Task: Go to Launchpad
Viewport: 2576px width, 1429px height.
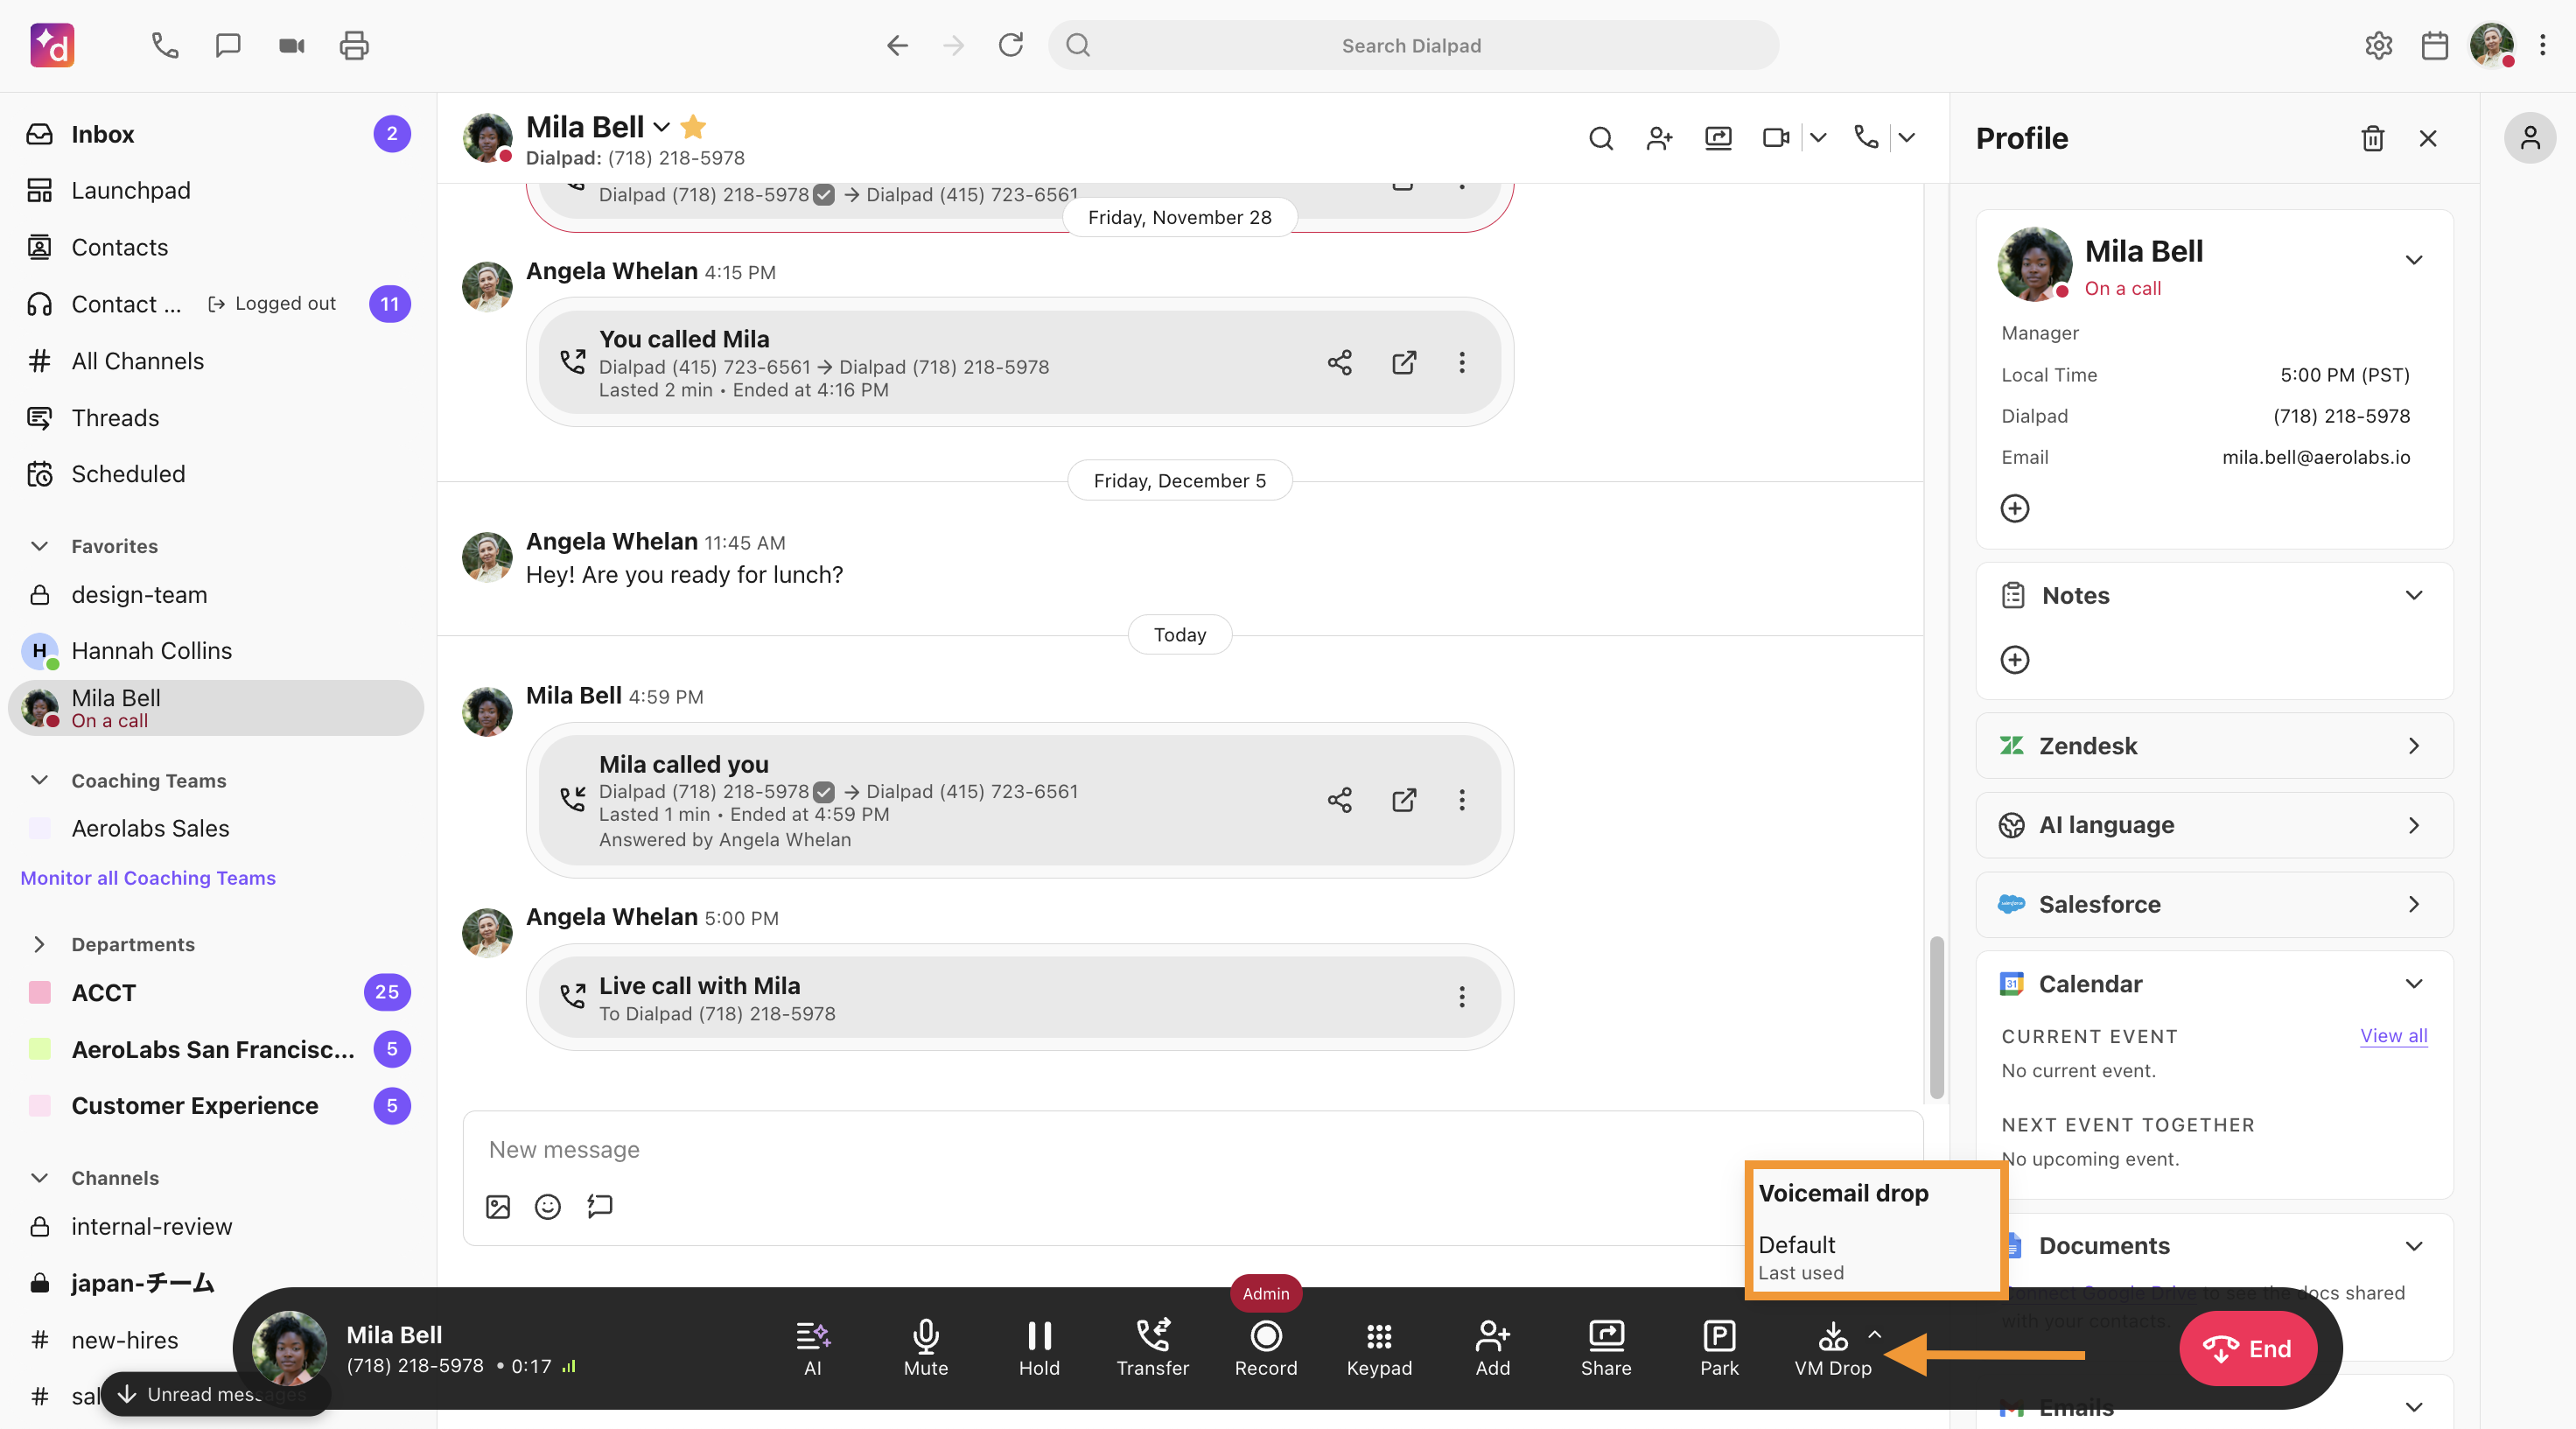Action: pos(217,190)
